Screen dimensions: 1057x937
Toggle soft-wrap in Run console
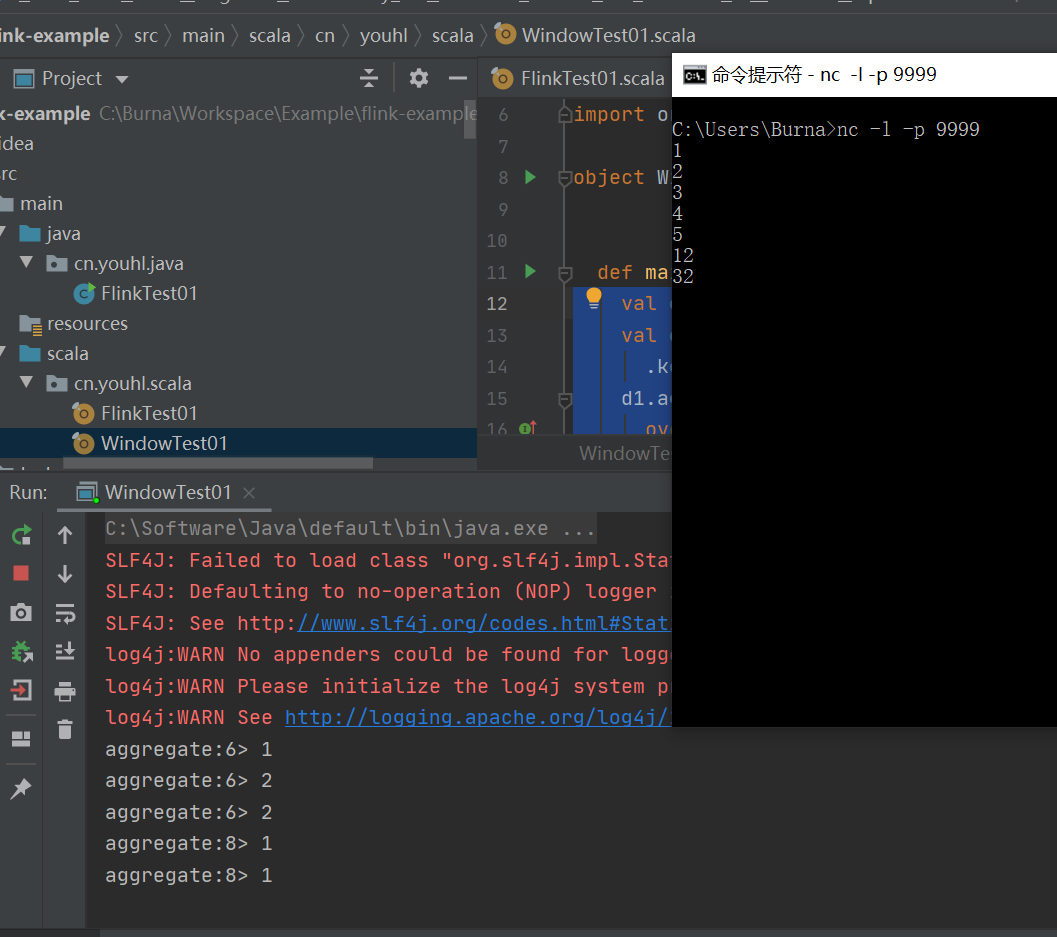65,613
